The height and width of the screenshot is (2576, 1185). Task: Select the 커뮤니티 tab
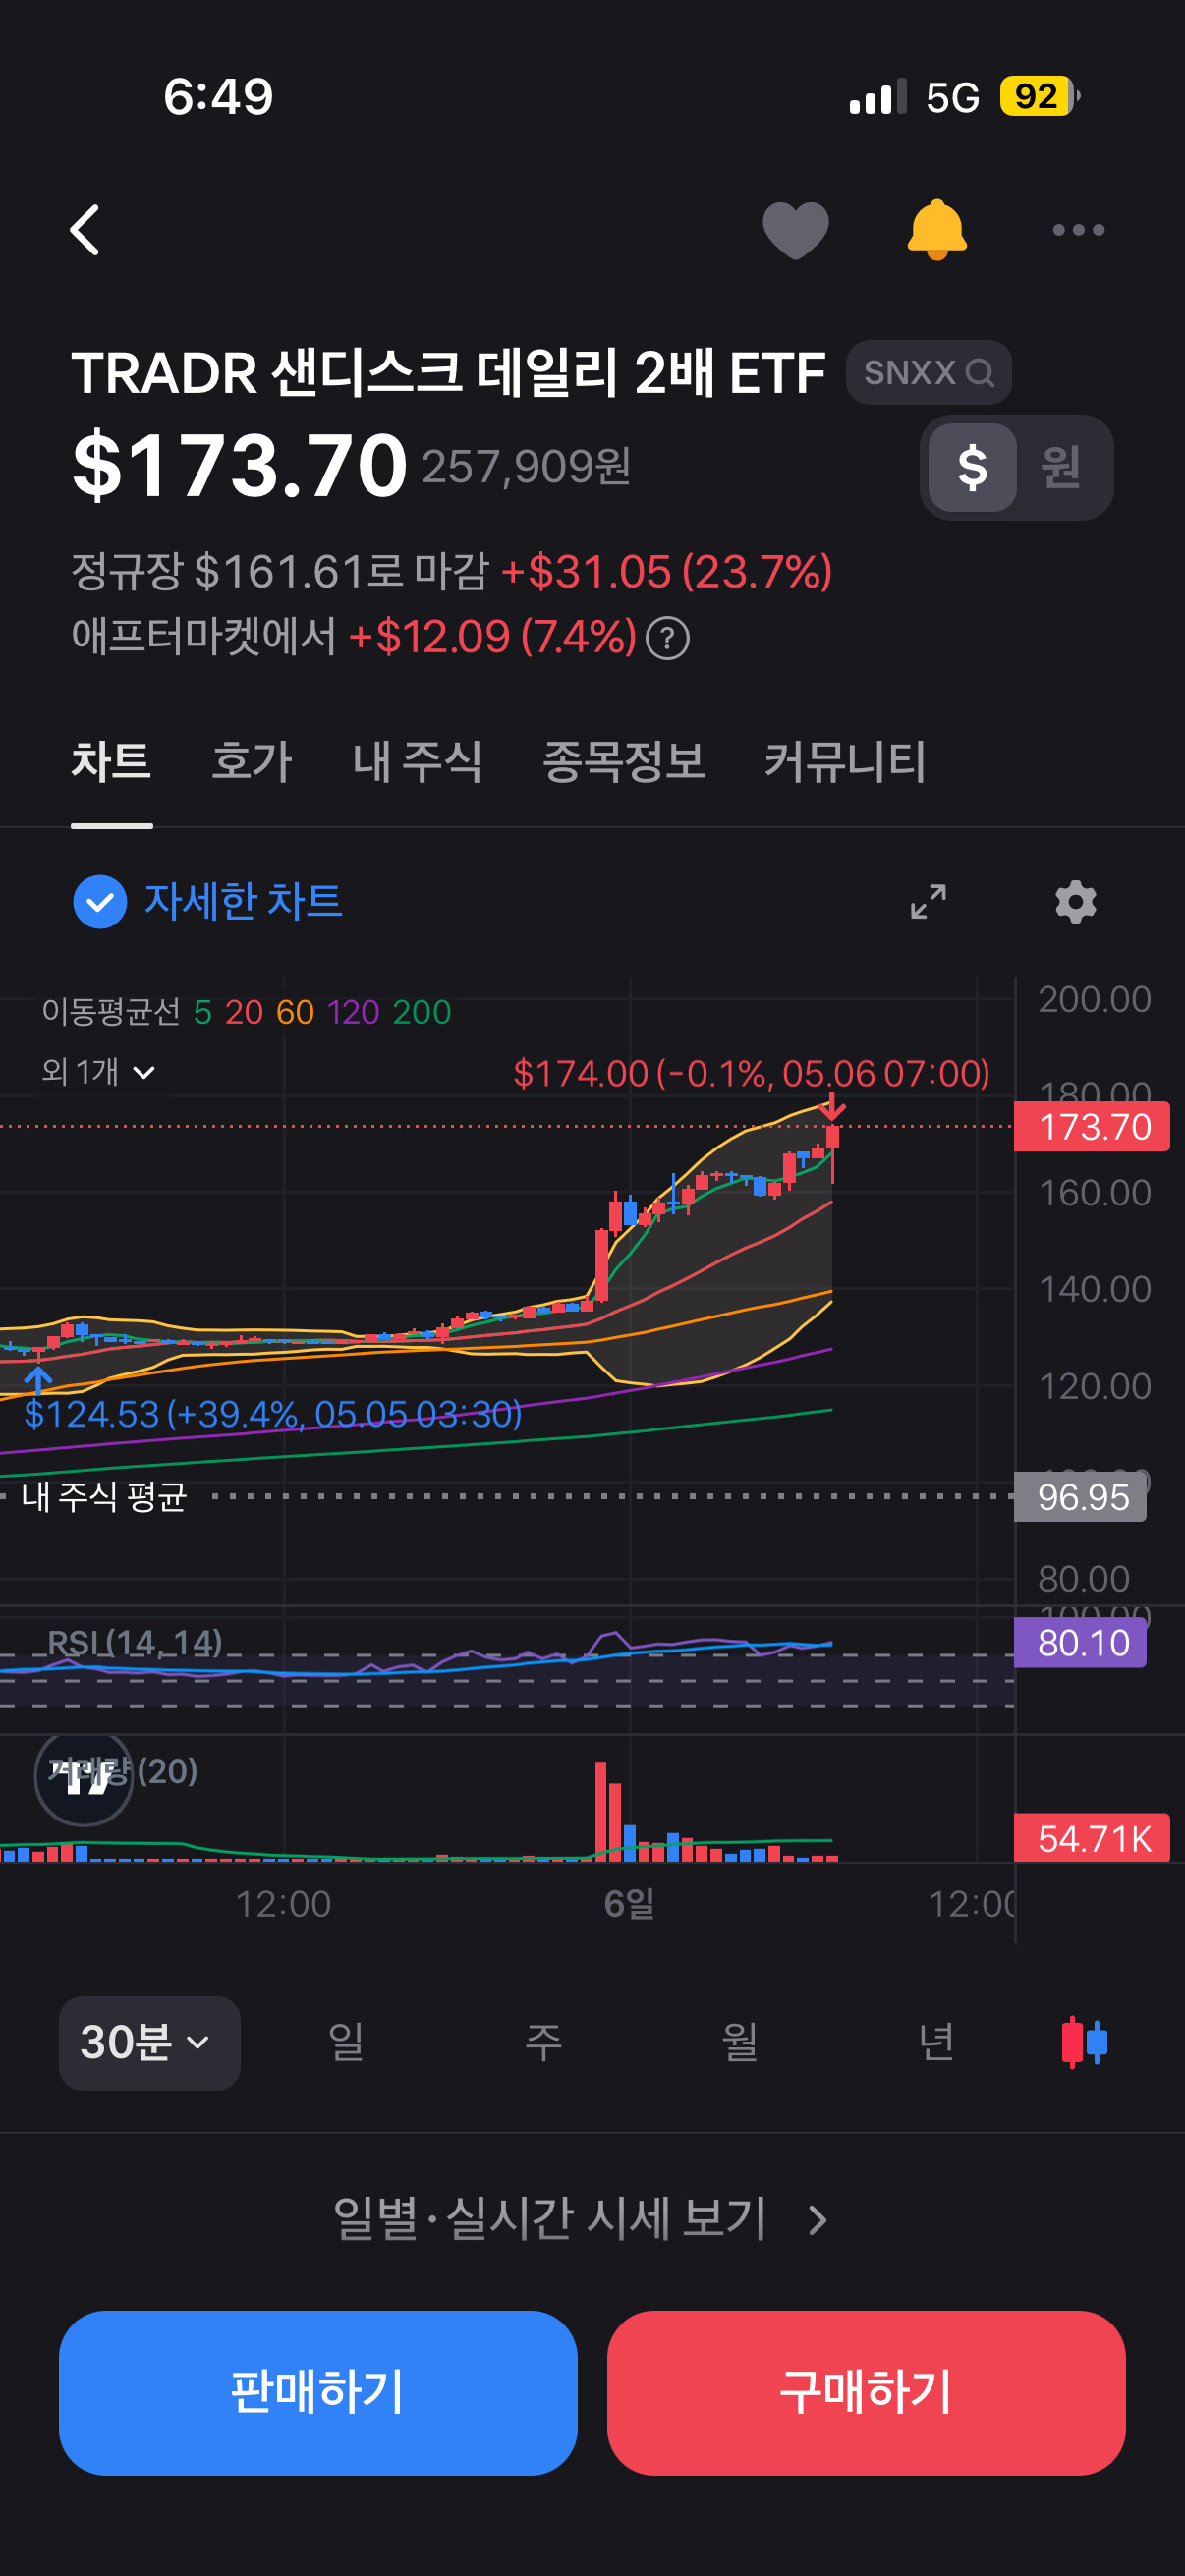845,762
